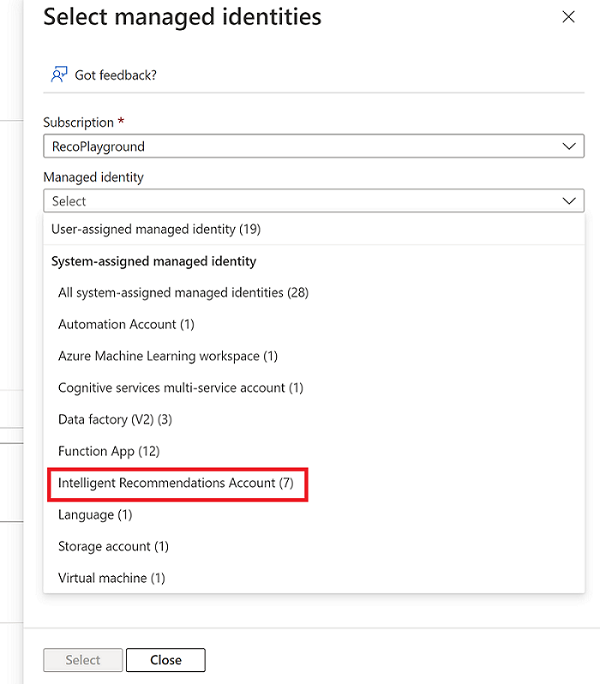The height and width of the screenshot is (684, 600).
Task: Pick Virtual machine (1) option
Action: tap(313, 578)
